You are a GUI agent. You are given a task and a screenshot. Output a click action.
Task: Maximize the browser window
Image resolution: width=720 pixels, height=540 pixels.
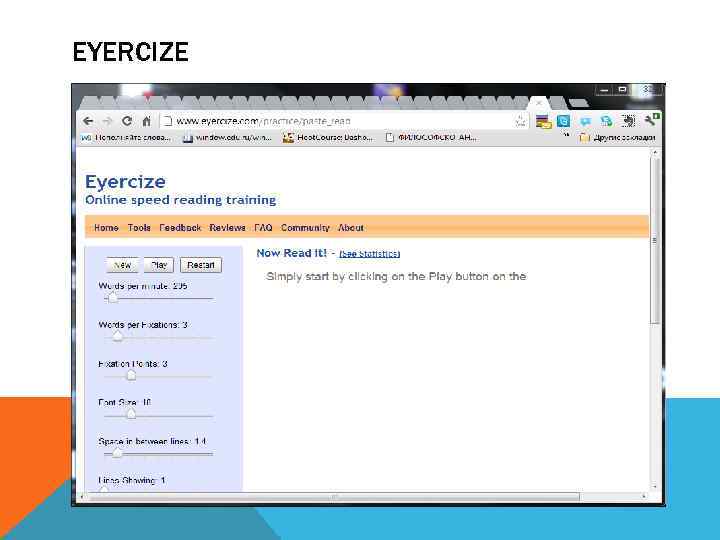(622, 90)
